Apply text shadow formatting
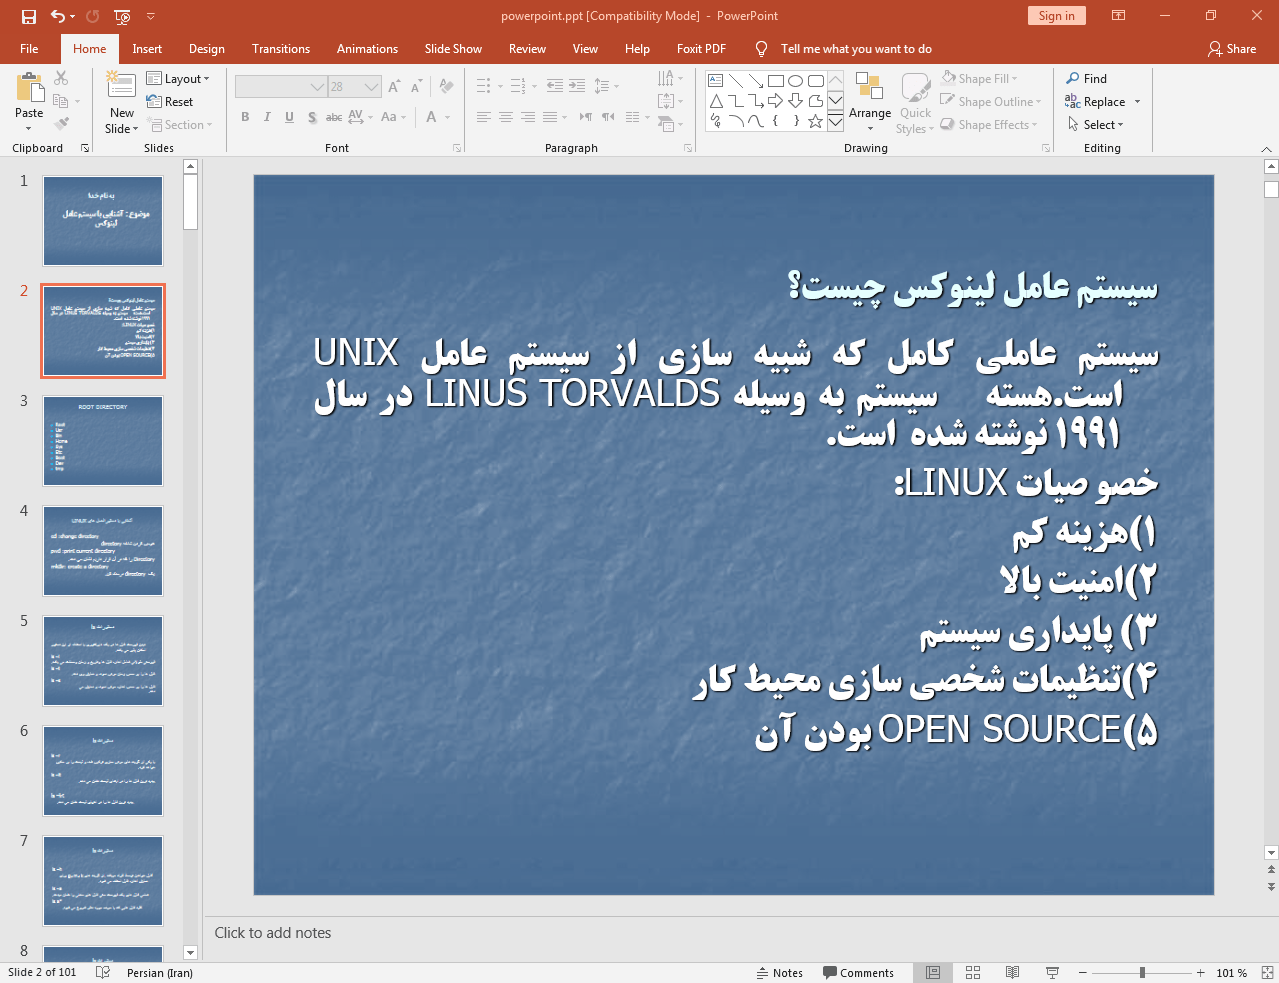Screen dimensions: 1279x983 tap(312, 117)
